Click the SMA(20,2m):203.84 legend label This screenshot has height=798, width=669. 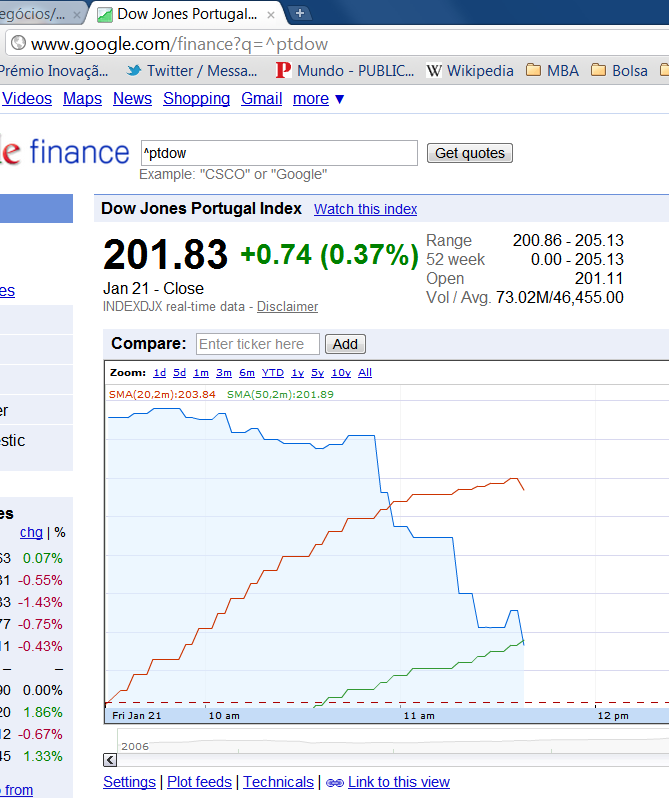click(x=162, y=394)
